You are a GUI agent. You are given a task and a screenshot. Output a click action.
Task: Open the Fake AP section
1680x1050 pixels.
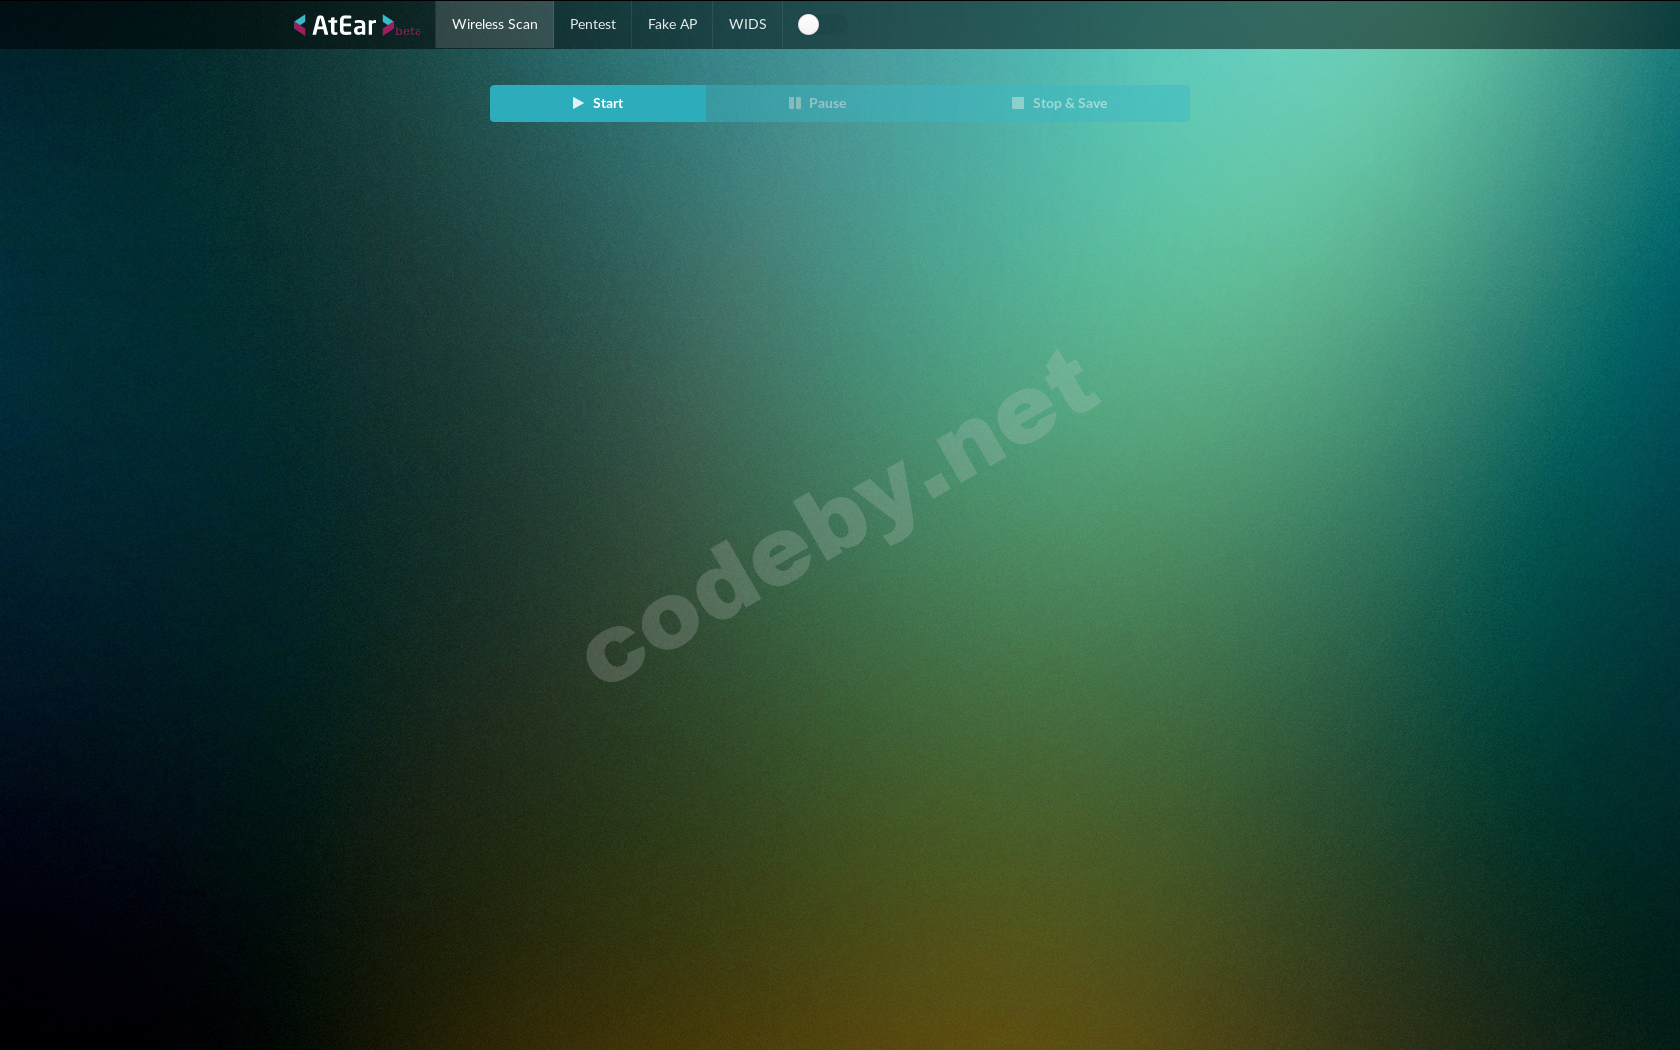point(671,24)
